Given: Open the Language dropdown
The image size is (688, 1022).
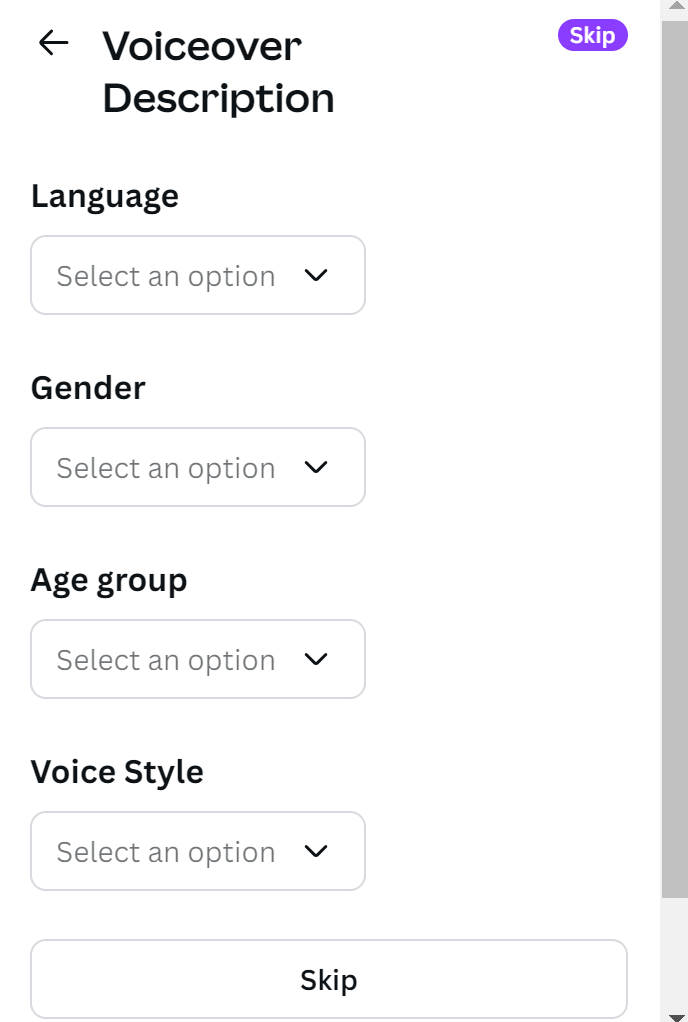Looking at the screenshot, I should [x=197, y=275].
